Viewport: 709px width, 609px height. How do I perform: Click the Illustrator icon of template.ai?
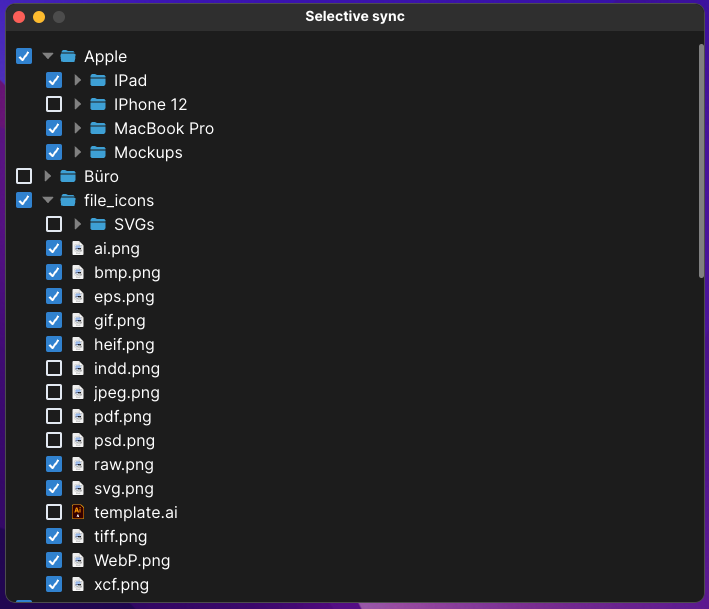pyautogui.click(x=78, y=512)
